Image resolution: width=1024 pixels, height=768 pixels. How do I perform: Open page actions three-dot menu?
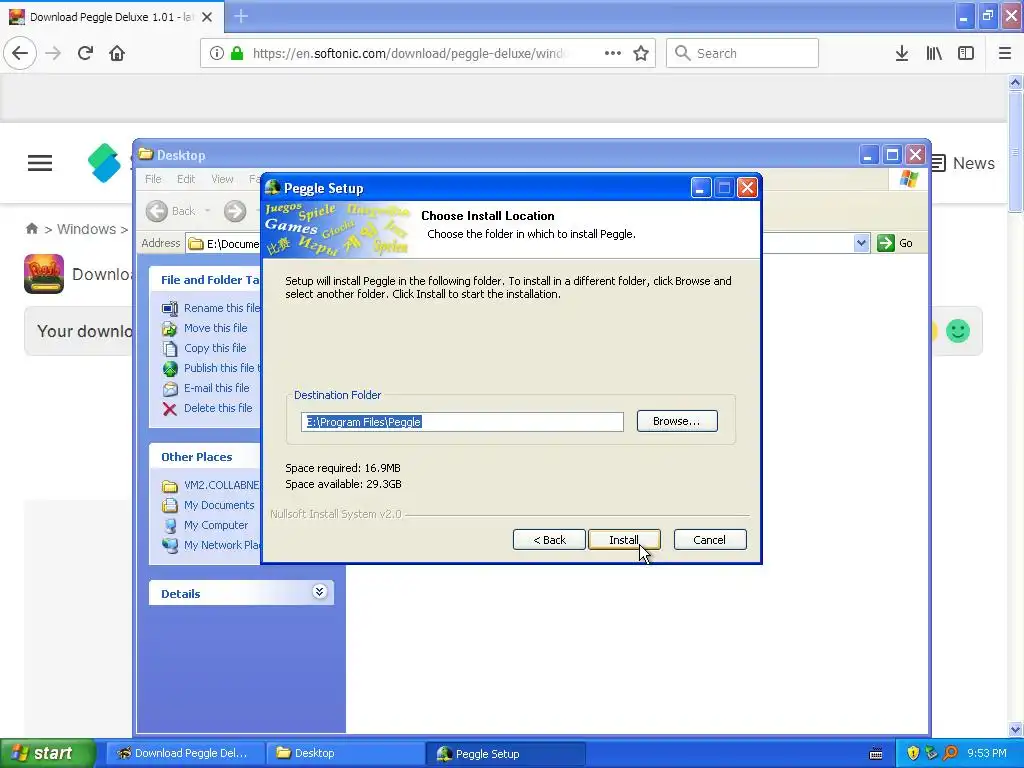point(613,53)
